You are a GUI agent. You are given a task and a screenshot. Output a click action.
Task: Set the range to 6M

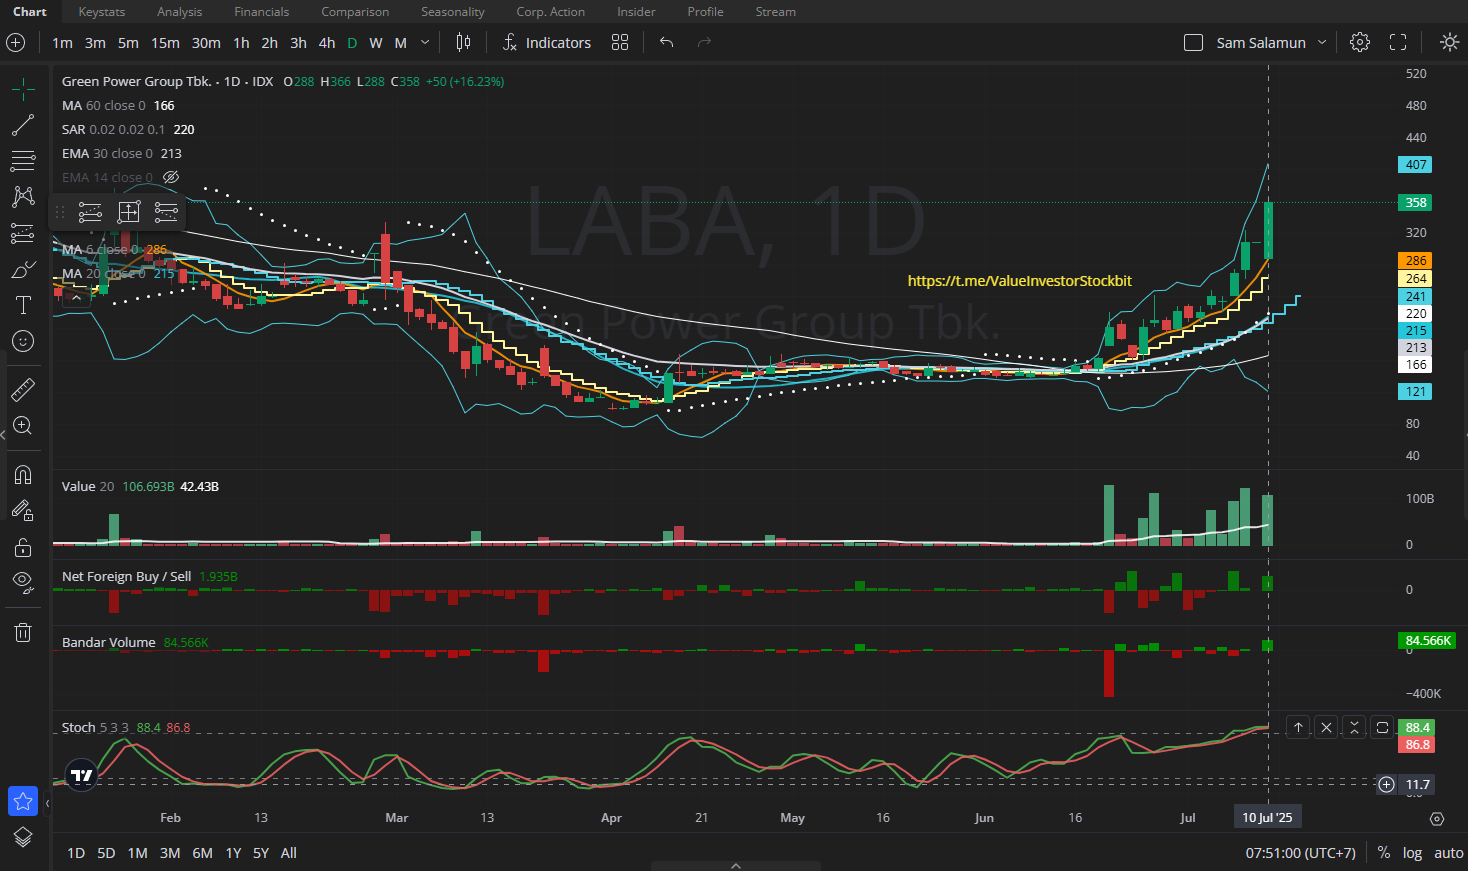coord(202,853)
